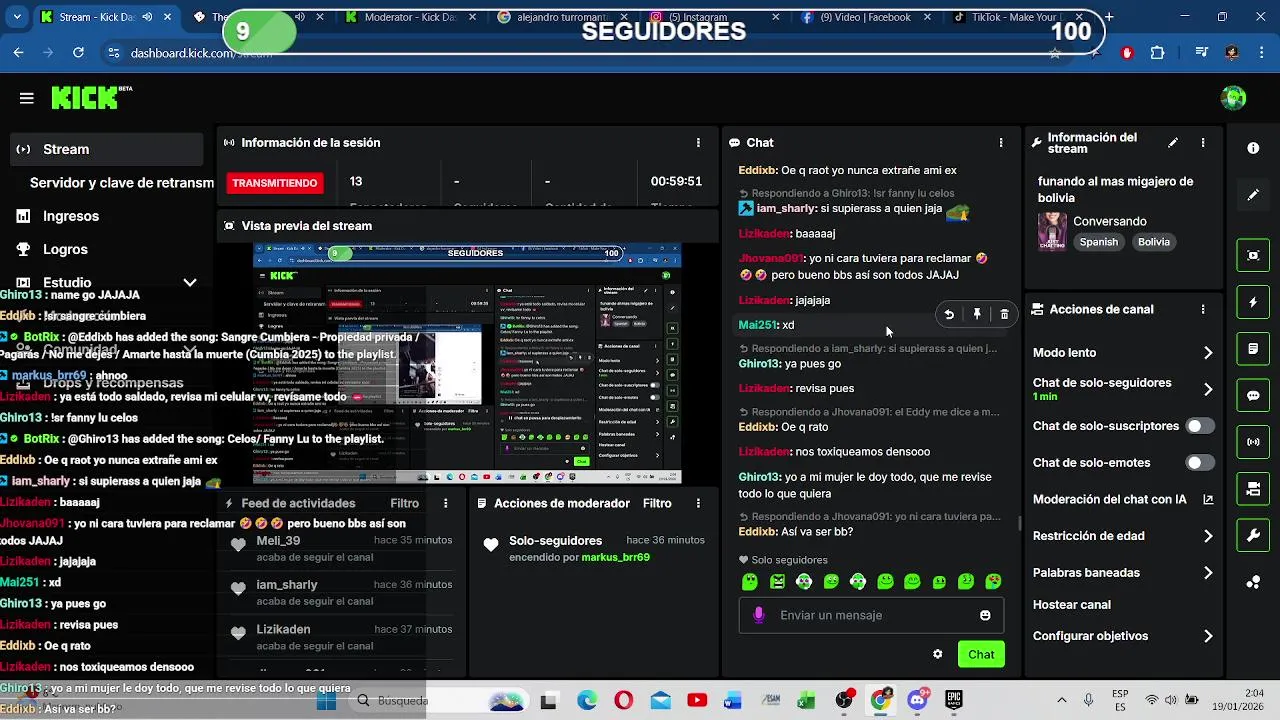This screenshot has height=720, width=1280.
Task: Expand Chat de solo-seguidores options
Action: [1208, 389]
